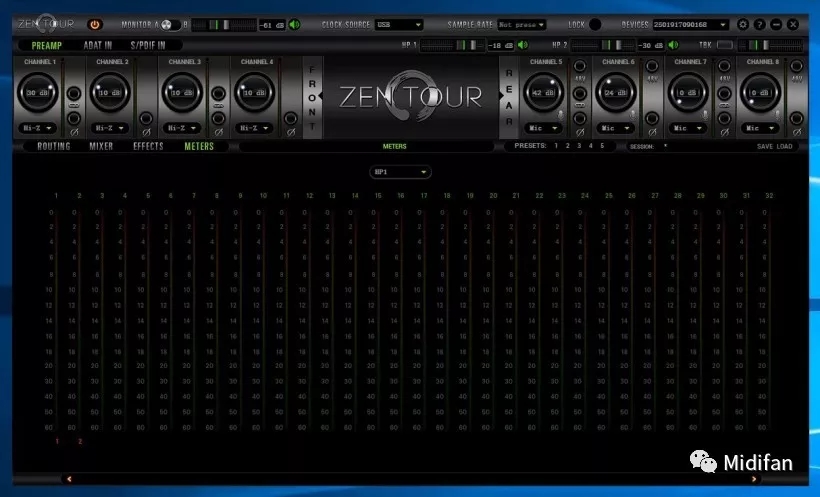The image size is (820, 497).
Task: Open the help question mark icon
Action: point(760,24)
